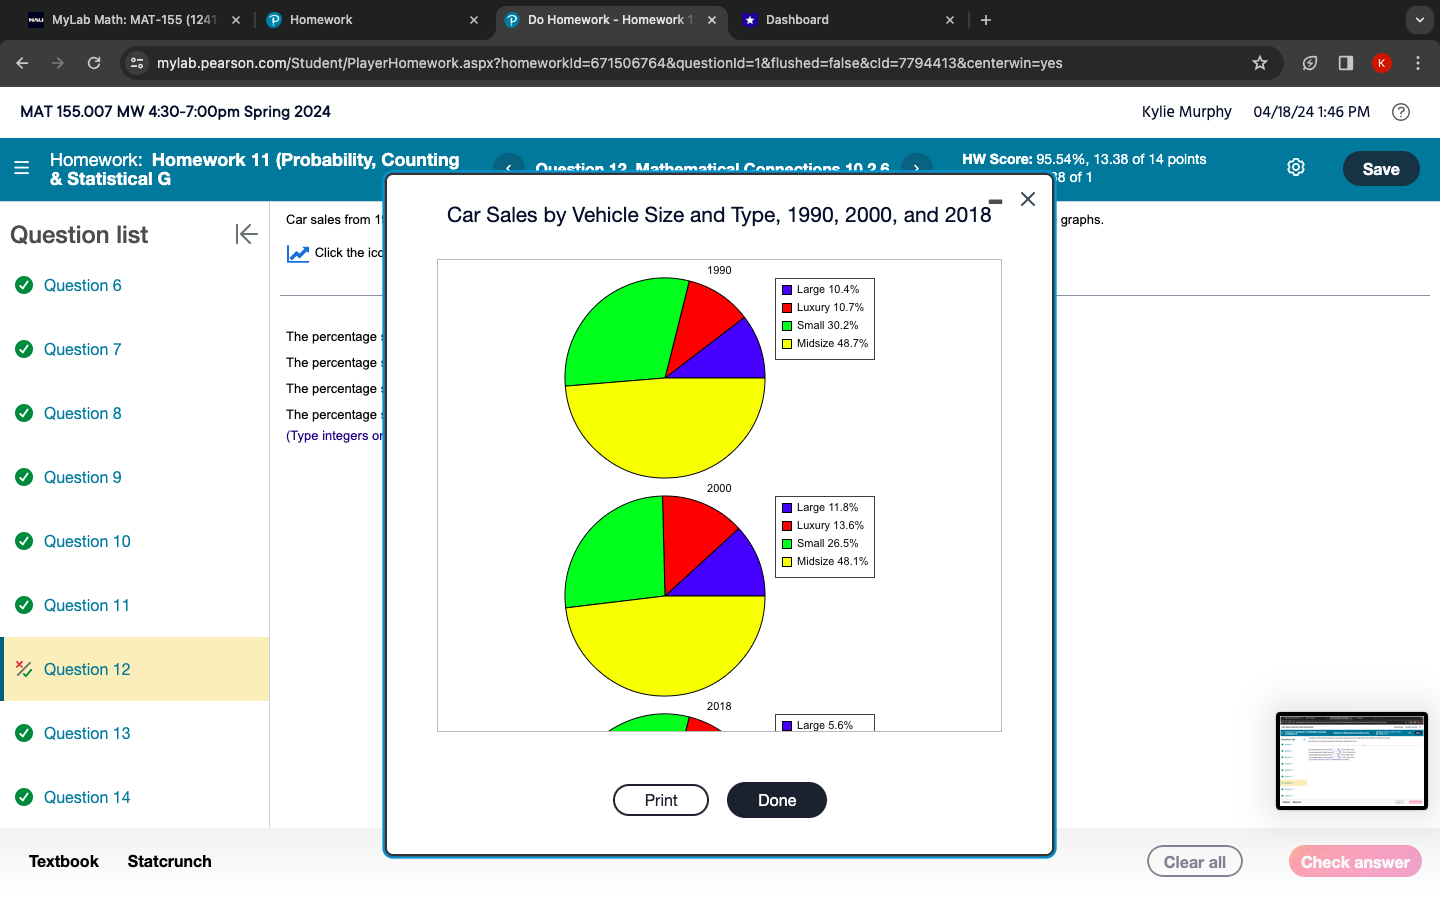Click the Chrome profile avatar K
The width and height of the screenshot is (1440, 900).
(1381, 62)
